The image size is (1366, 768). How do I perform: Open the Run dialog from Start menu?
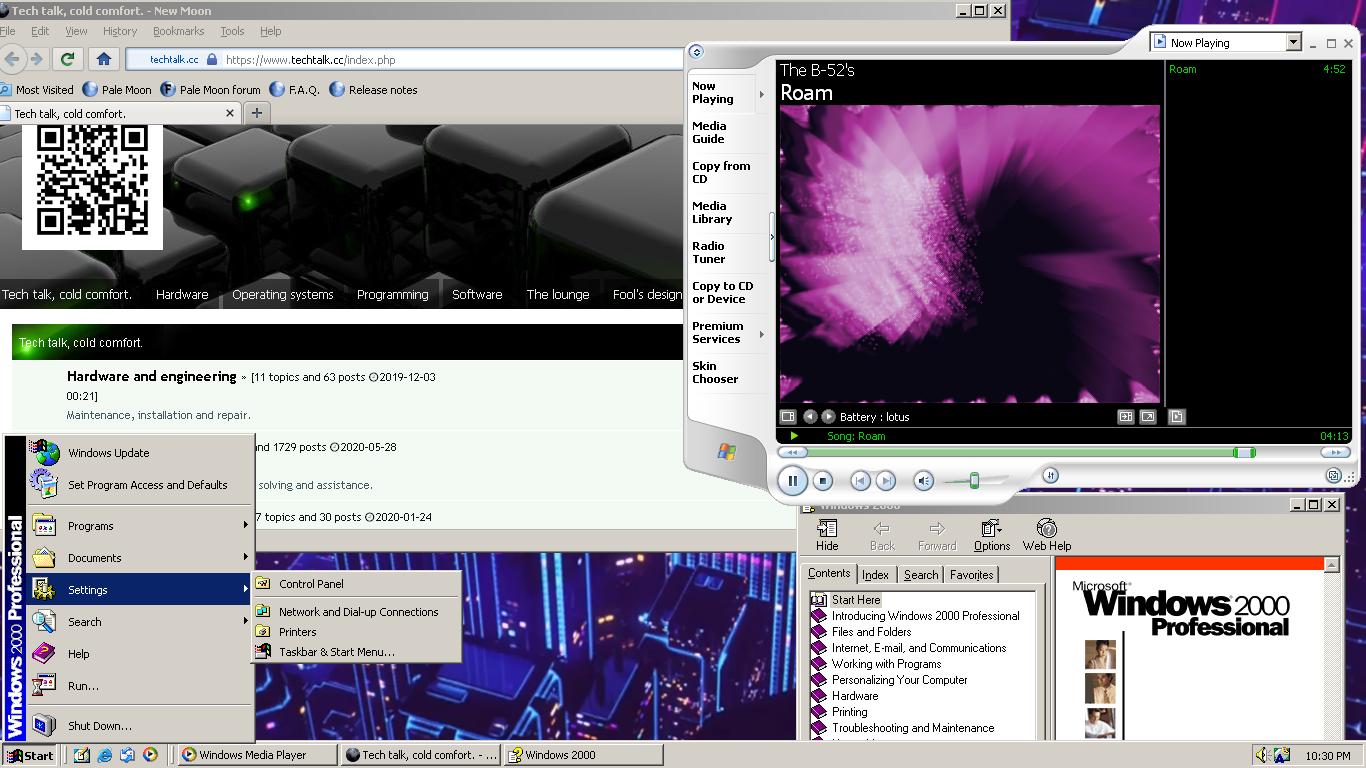(140, 686)
